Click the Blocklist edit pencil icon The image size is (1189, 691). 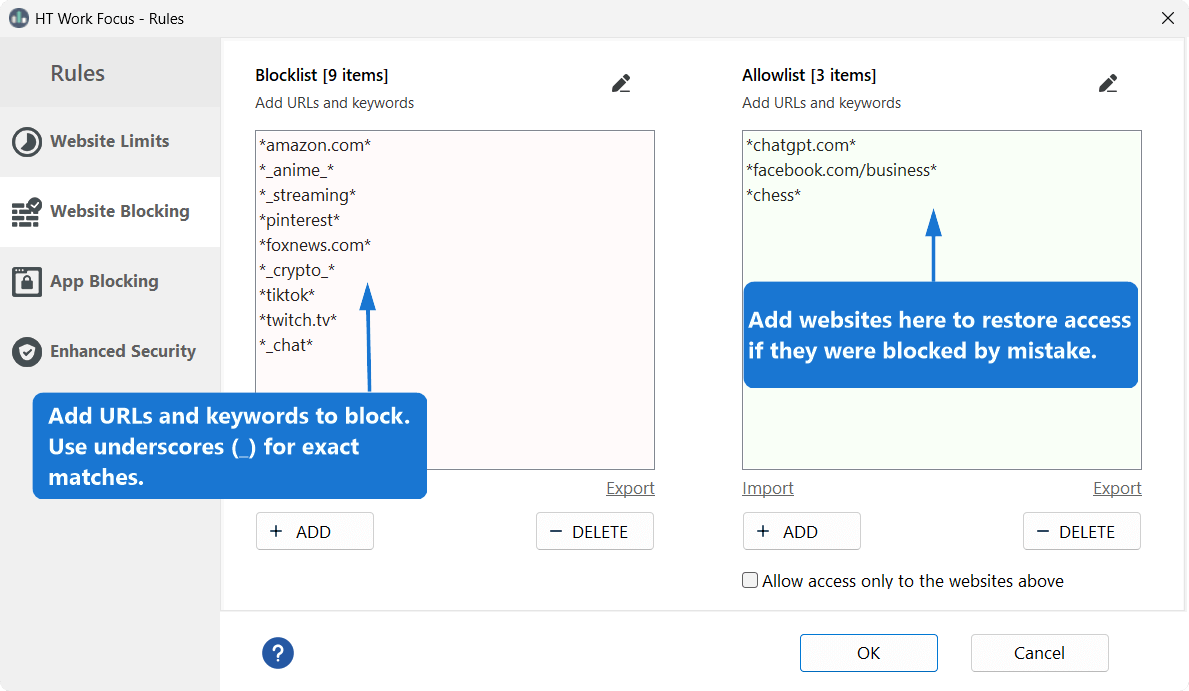pos(621,84)
